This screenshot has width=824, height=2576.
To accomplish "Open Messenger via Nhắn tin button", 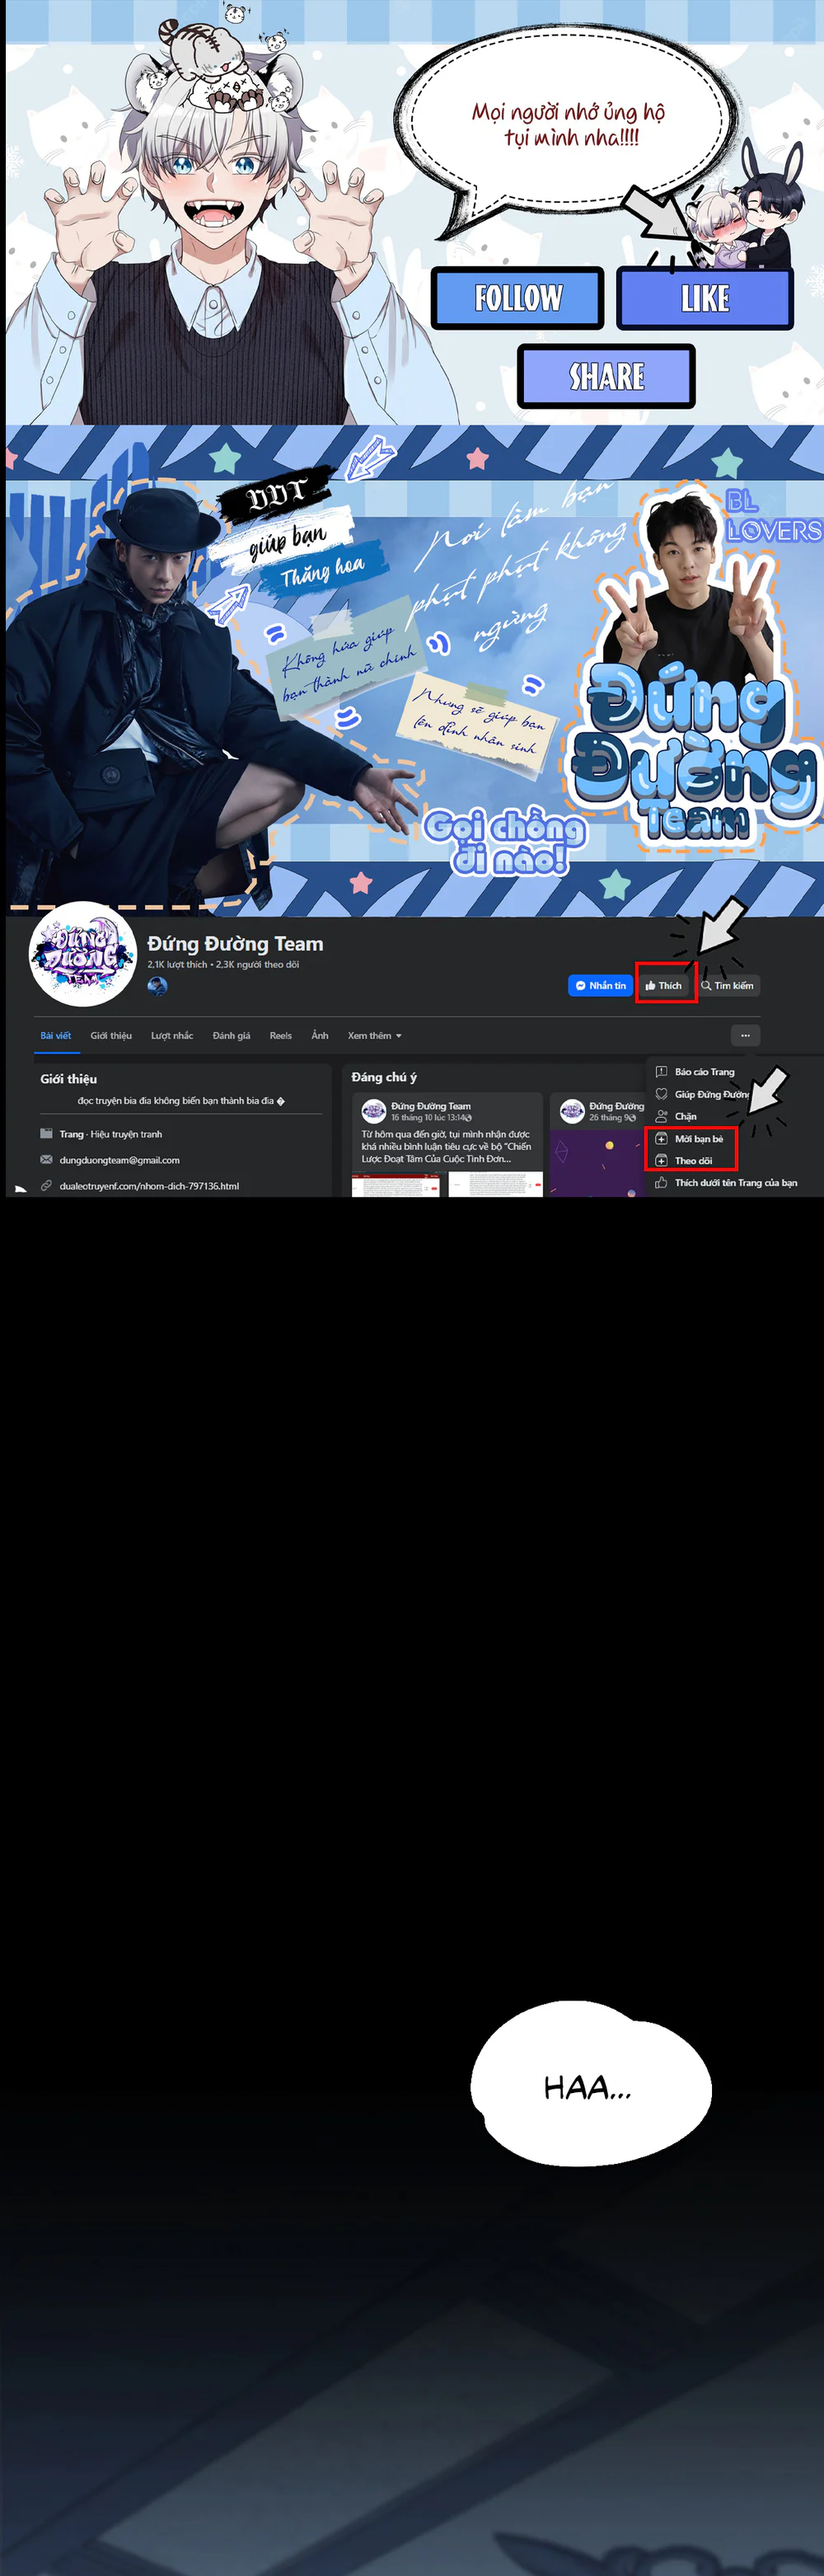I will 600,985.
